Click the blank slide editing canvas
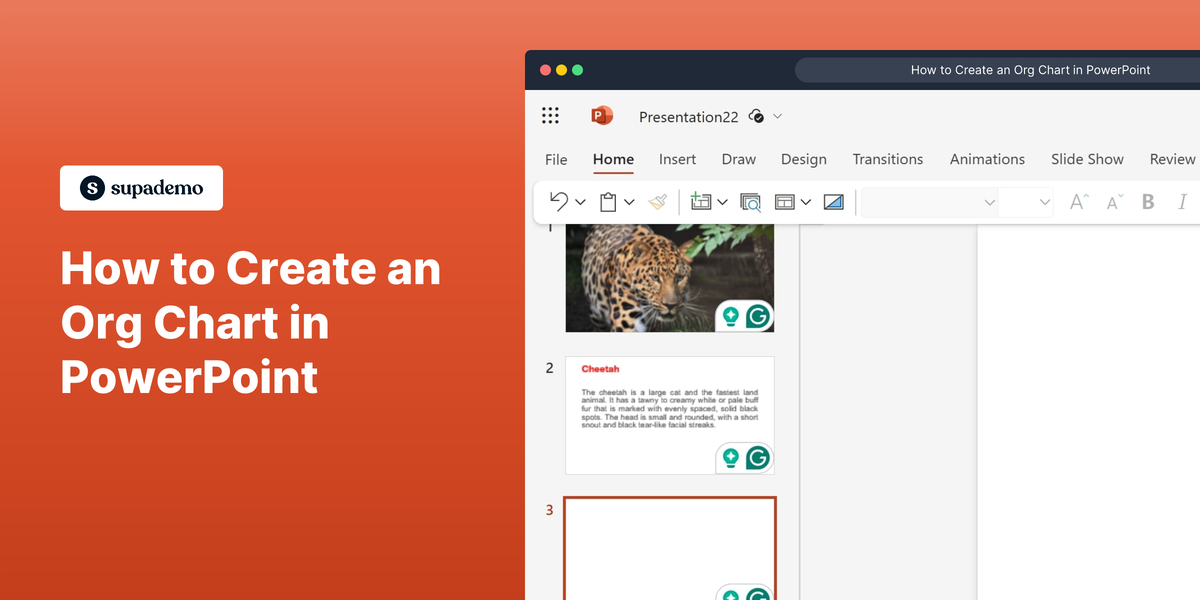 point(1088,412)
